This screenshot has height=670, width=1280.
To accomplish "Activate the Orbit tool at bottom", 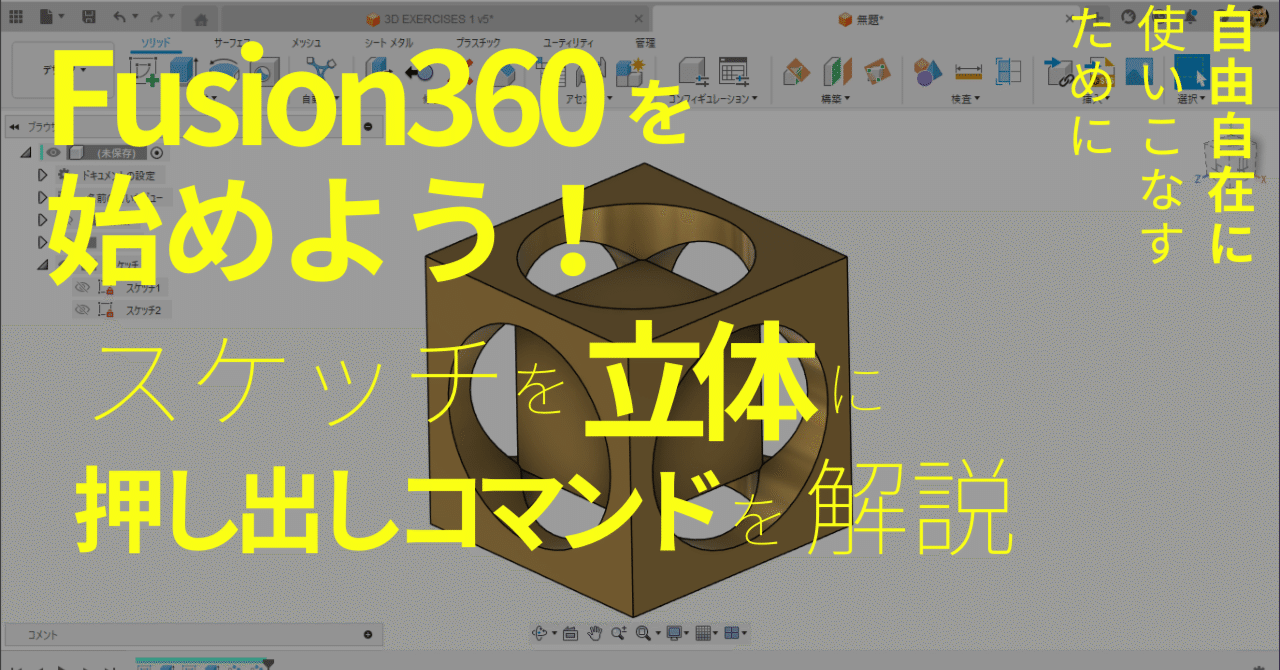I will click(x=540, y=632).
